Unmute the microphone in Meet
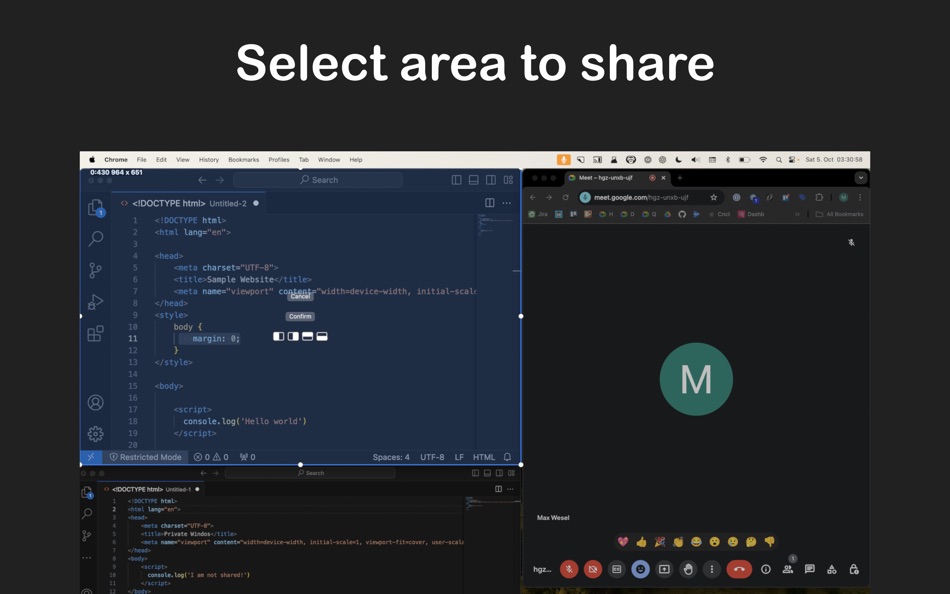 569,569
